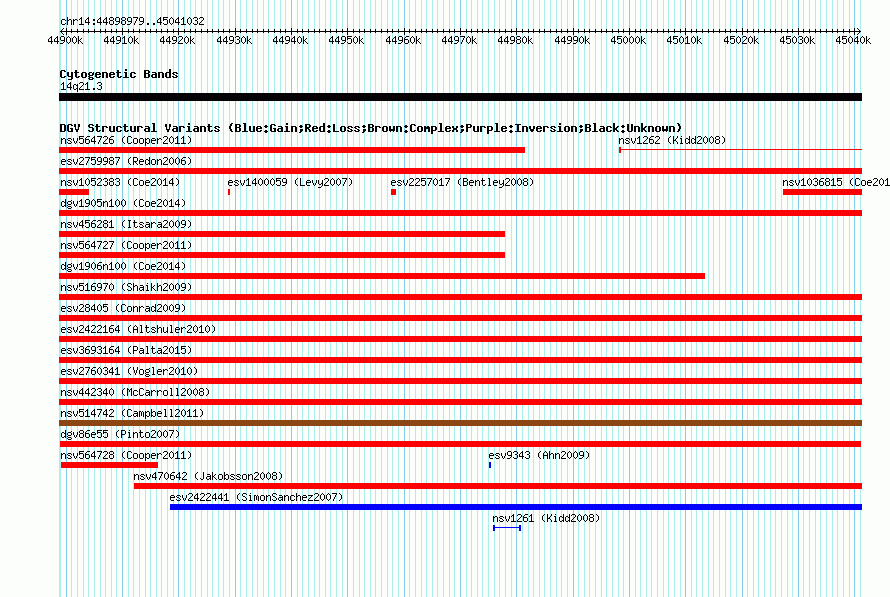Click esv2422164 (Altshuler2010) label
Image resolution: width=890 pixels, height=597 pixels.
(x=138, y=329)
